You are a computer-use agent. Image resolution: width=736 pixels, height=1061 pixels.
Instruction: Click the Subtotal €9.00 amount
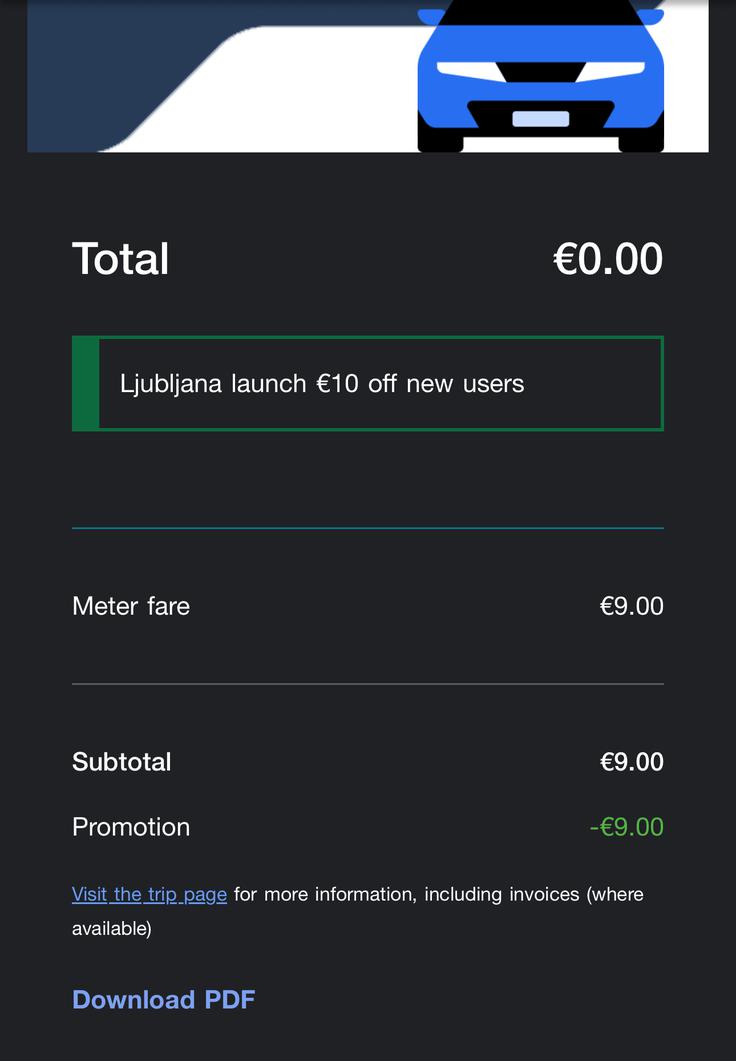click(632, 761)
